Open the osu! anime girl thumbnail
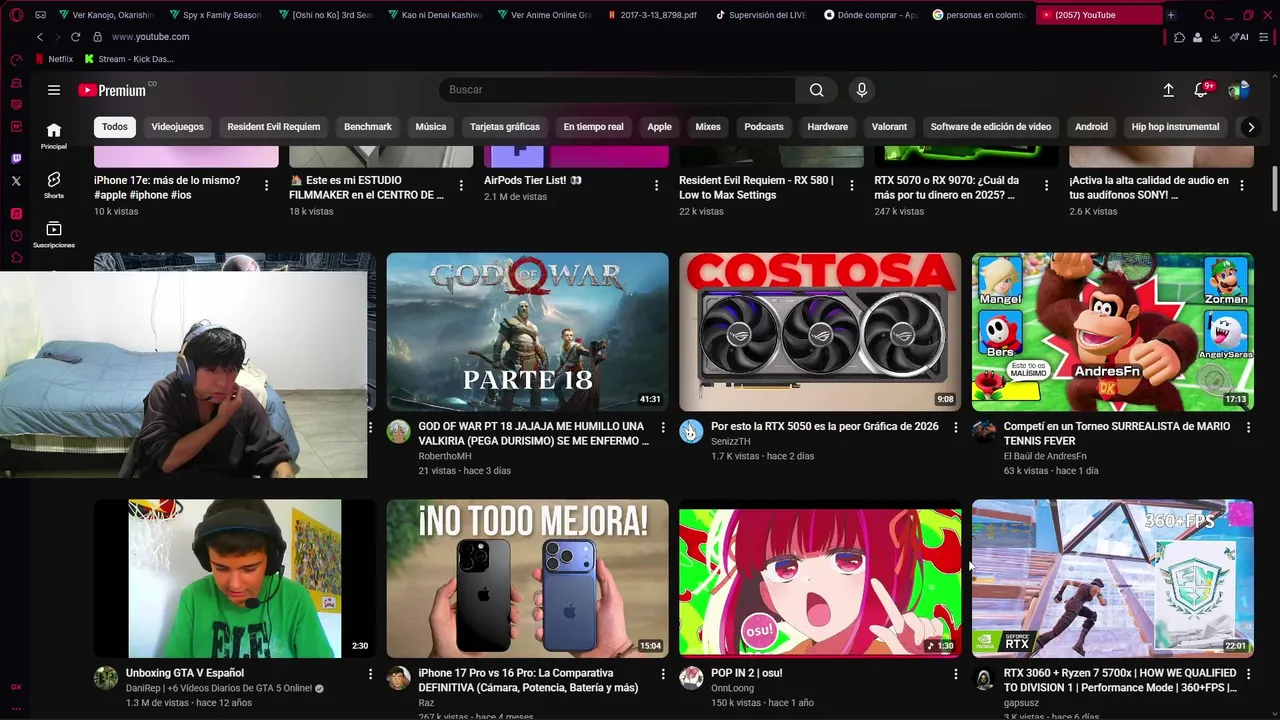The height and width of the screenshot is (720, 1280). tap(820, 579)
